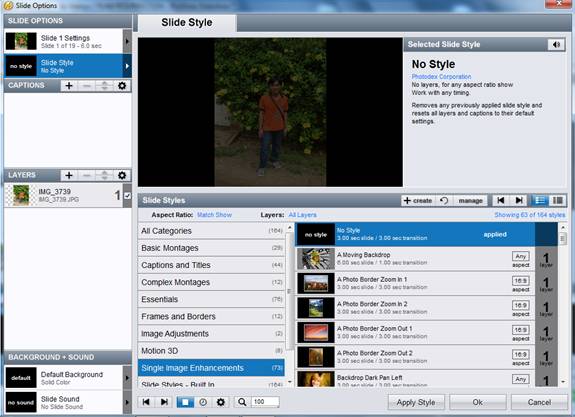This screenshot has width=575, height=417.
Task: Switch to compact column view of styles
Action: click(557, 200)
